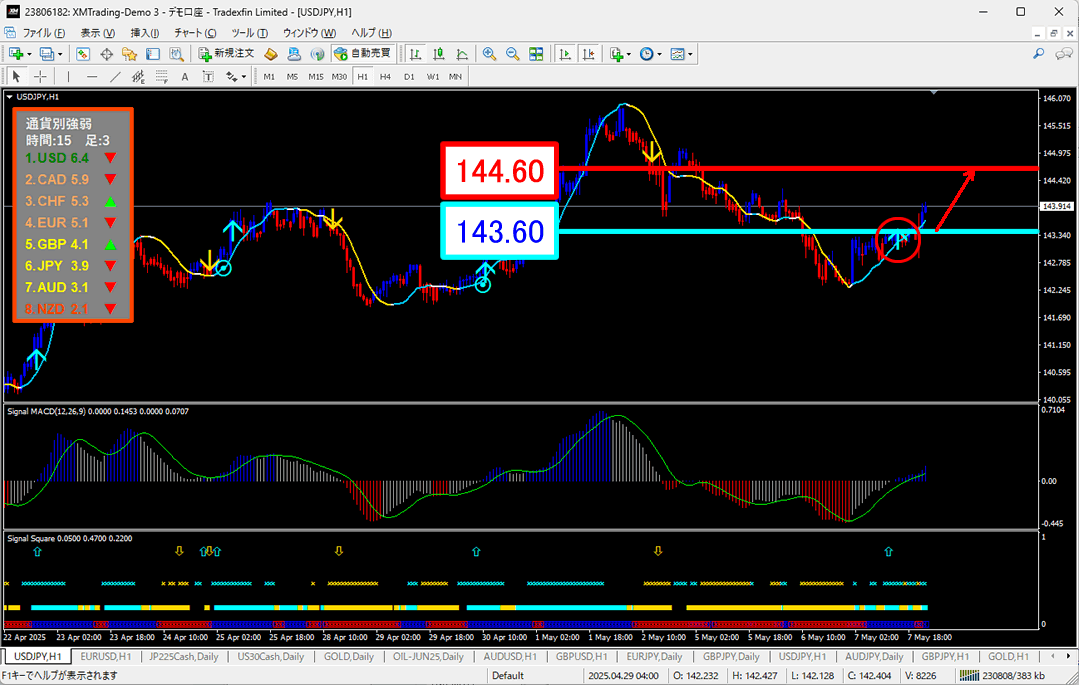Open the profiles icon
Screen dimensions: 1080x685
[x=47, y=54]
